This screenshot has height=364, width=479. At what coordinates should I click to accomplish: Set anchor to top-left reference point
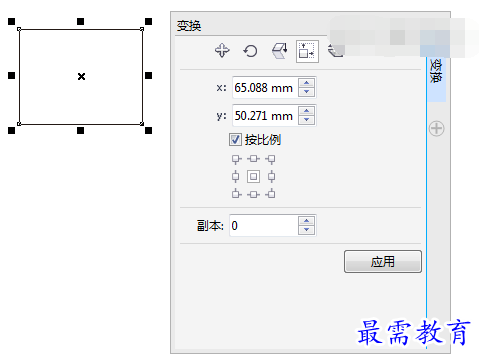coord(236,159)
